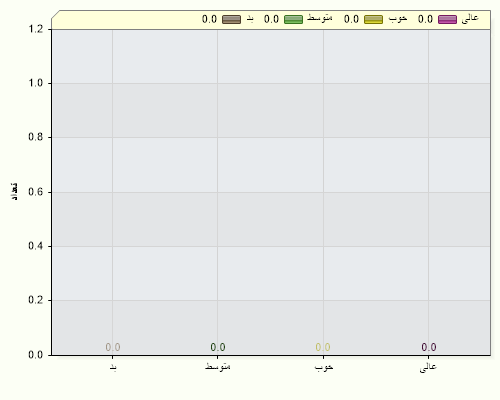Click the yellow 0.0 data label above خوب
This screenshot has height=400, width=500.
(323, 347)
